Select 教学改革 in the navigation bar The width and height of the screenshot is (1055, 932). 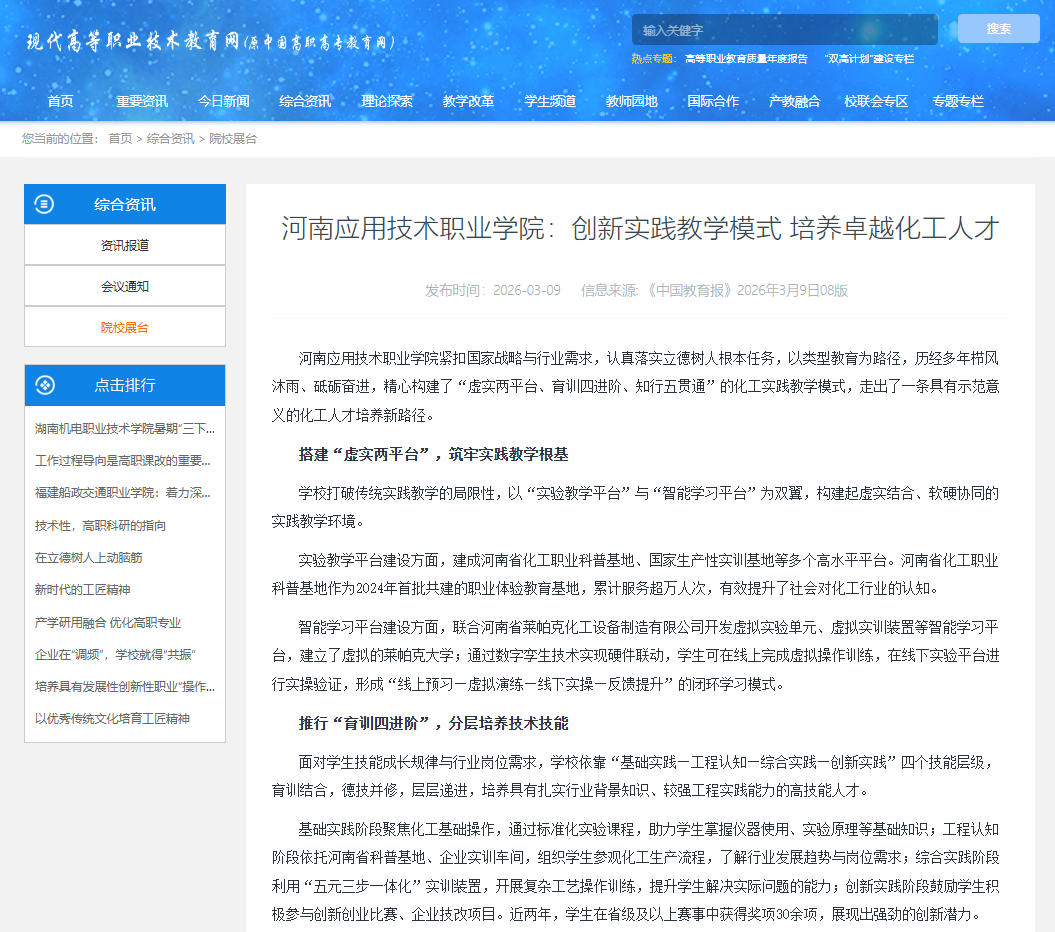[469, 101]
